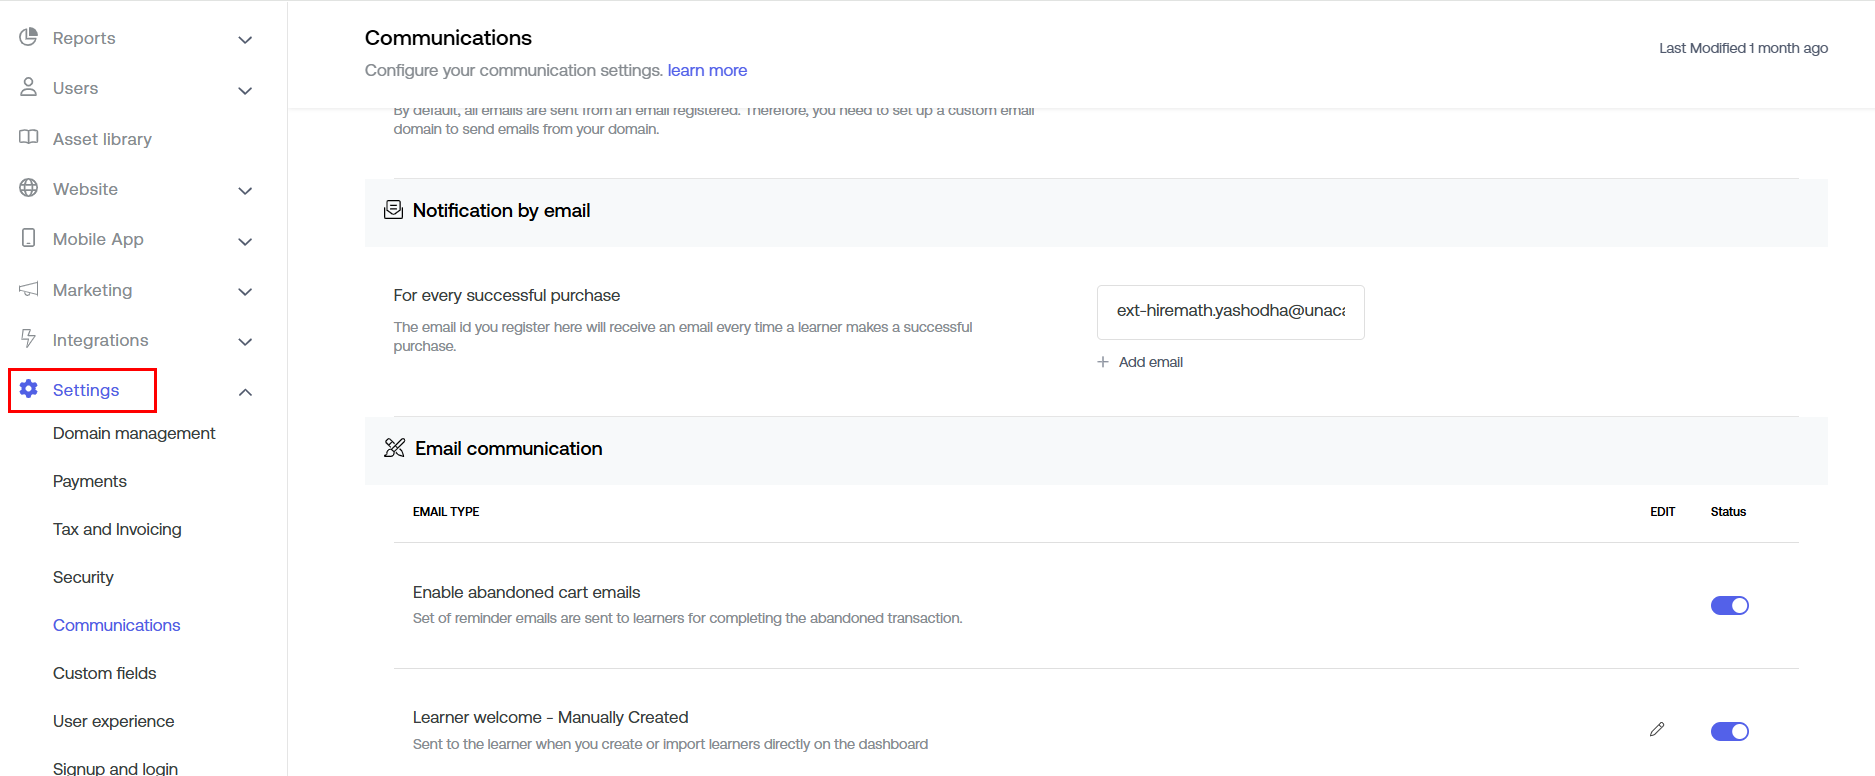
Task: Click the purchase notification email field
Action: [1230, 312]
